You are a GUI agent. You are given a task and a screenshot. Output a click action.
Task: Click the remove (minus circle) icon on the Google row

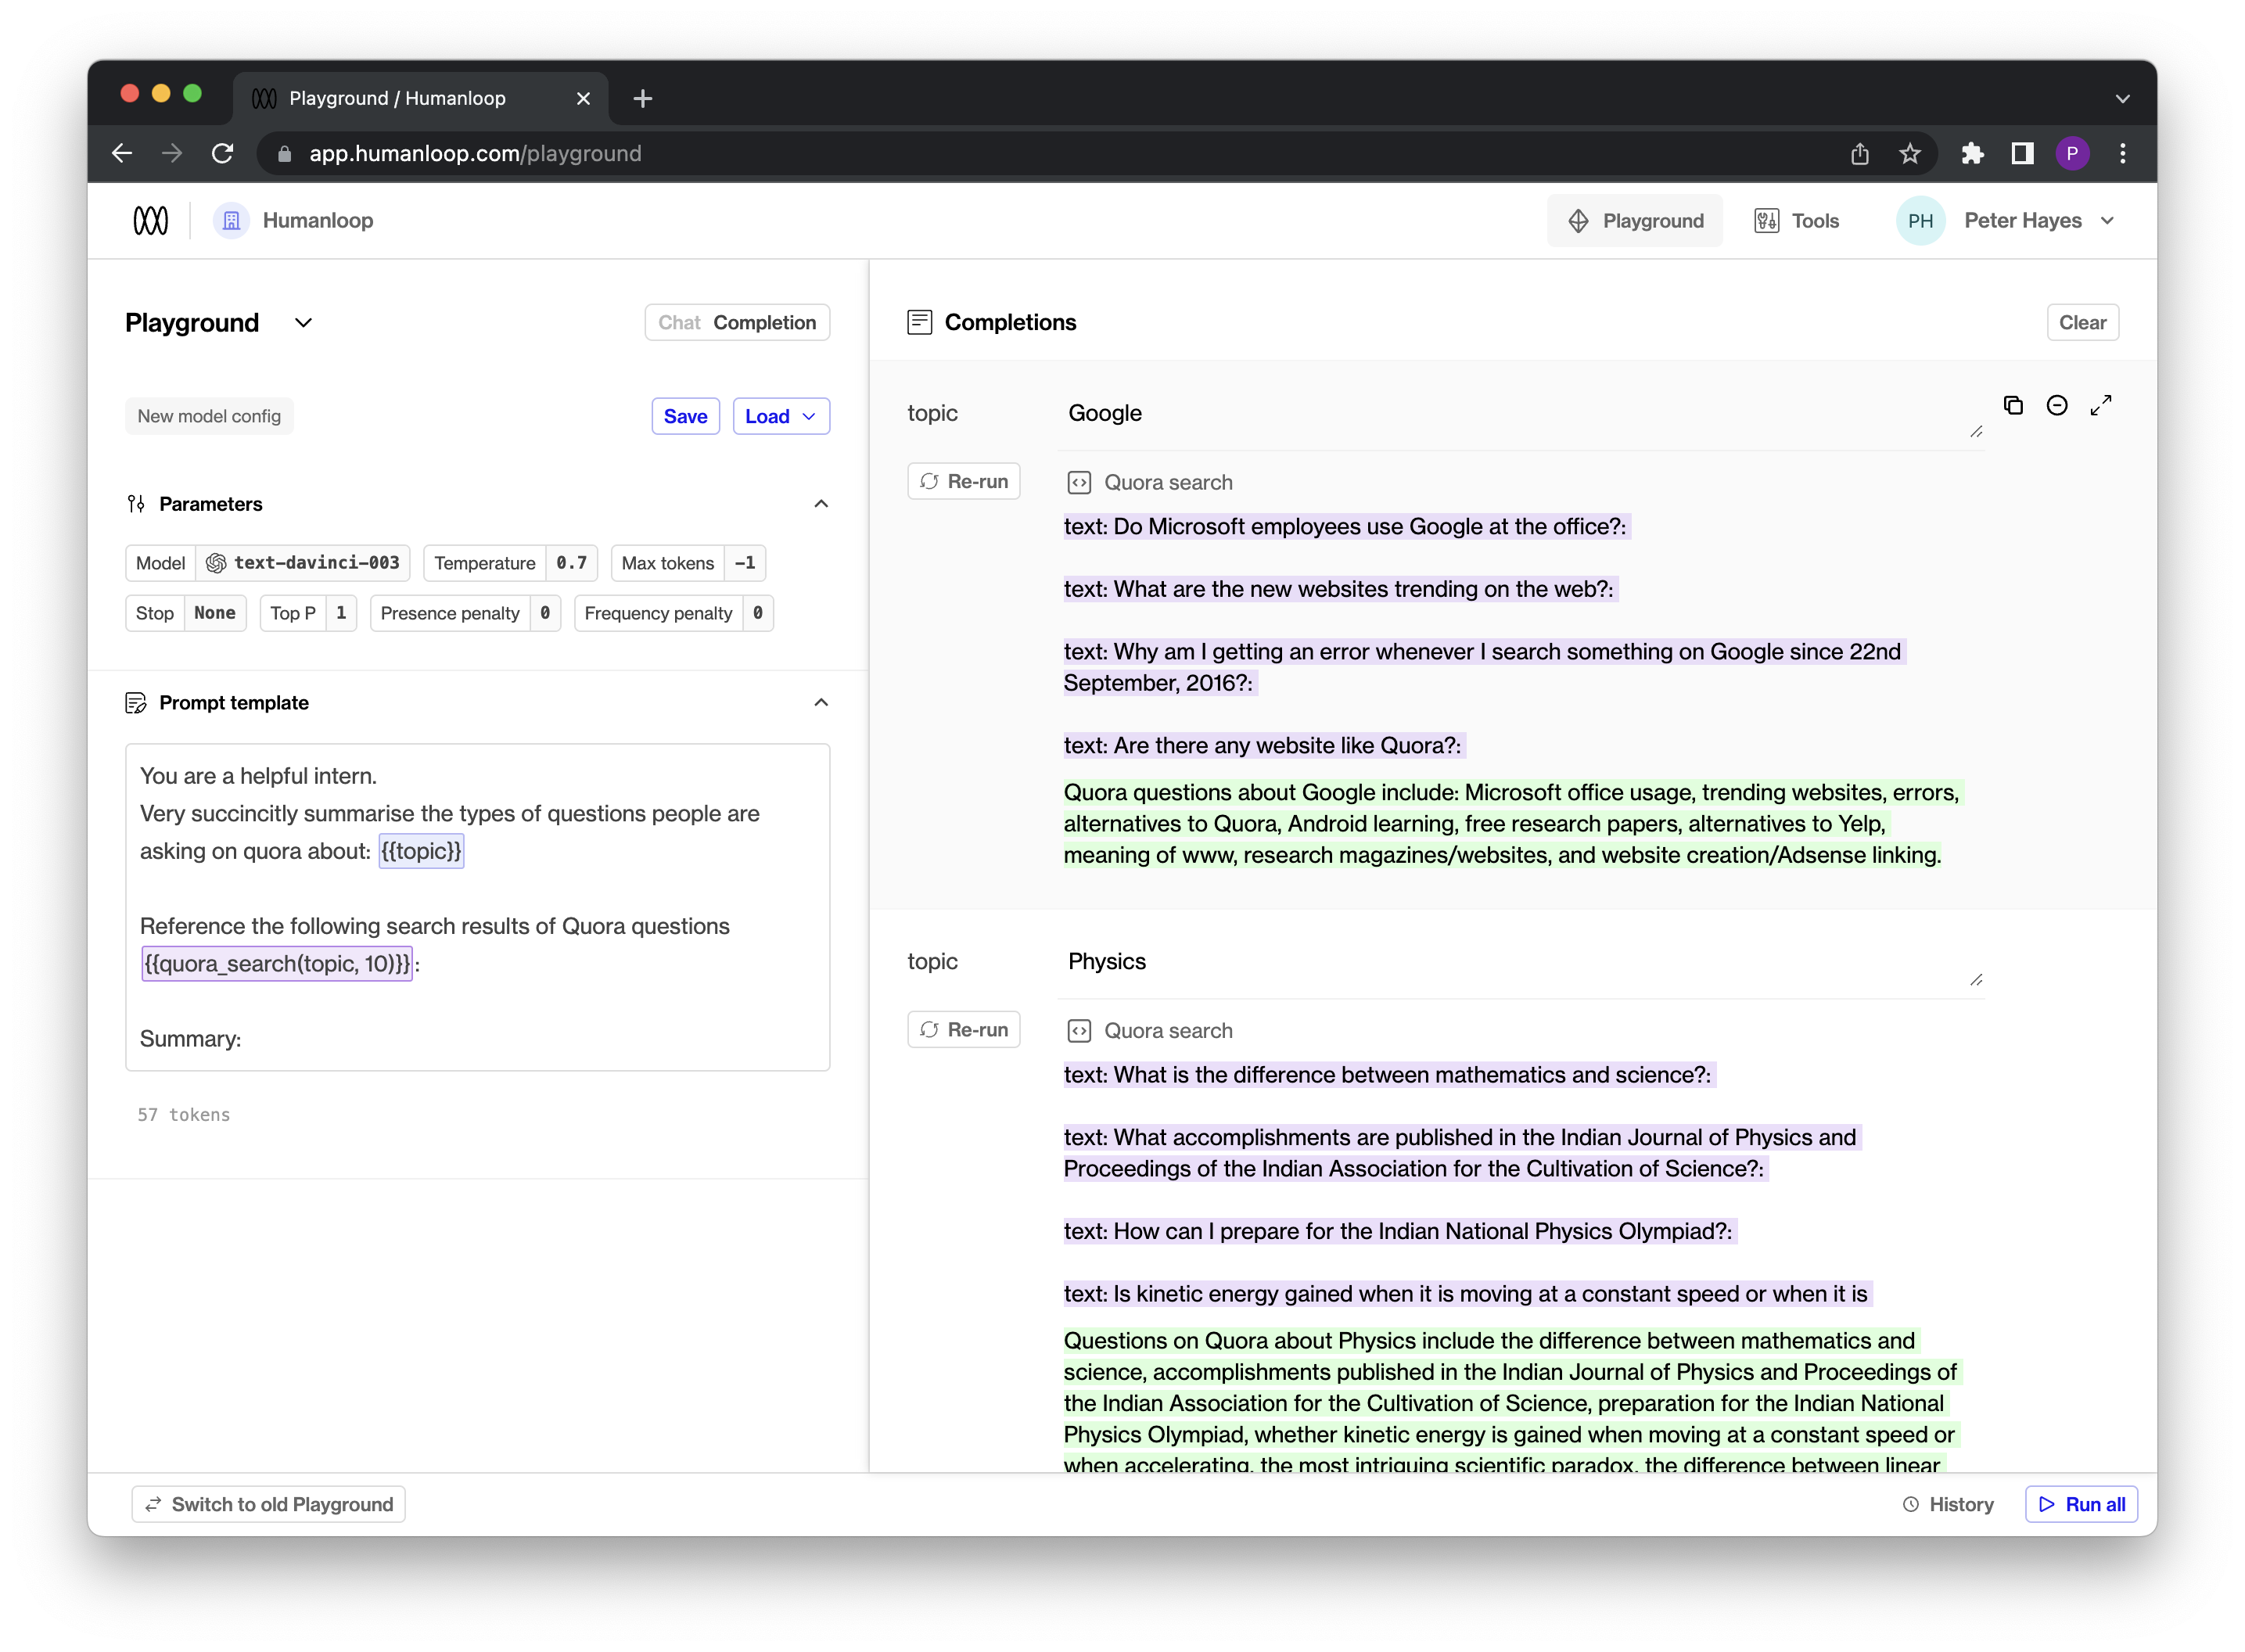(x=2057, y=405)
